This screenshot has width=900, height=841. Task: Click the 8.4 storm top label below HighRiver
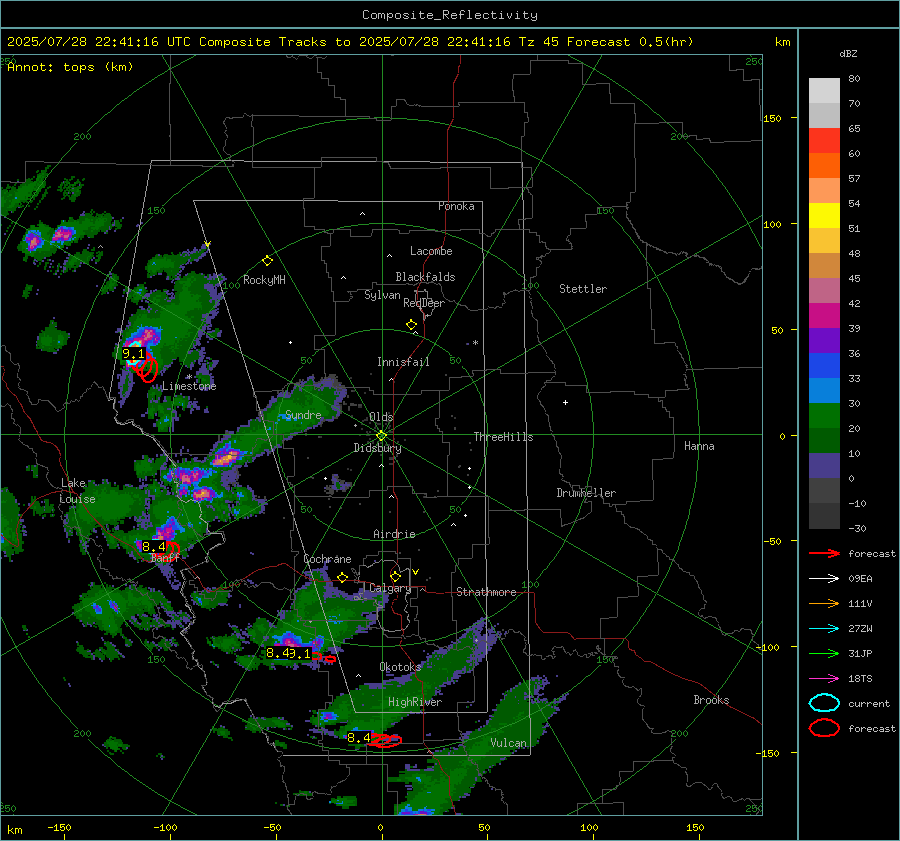(x=359, y=738)
